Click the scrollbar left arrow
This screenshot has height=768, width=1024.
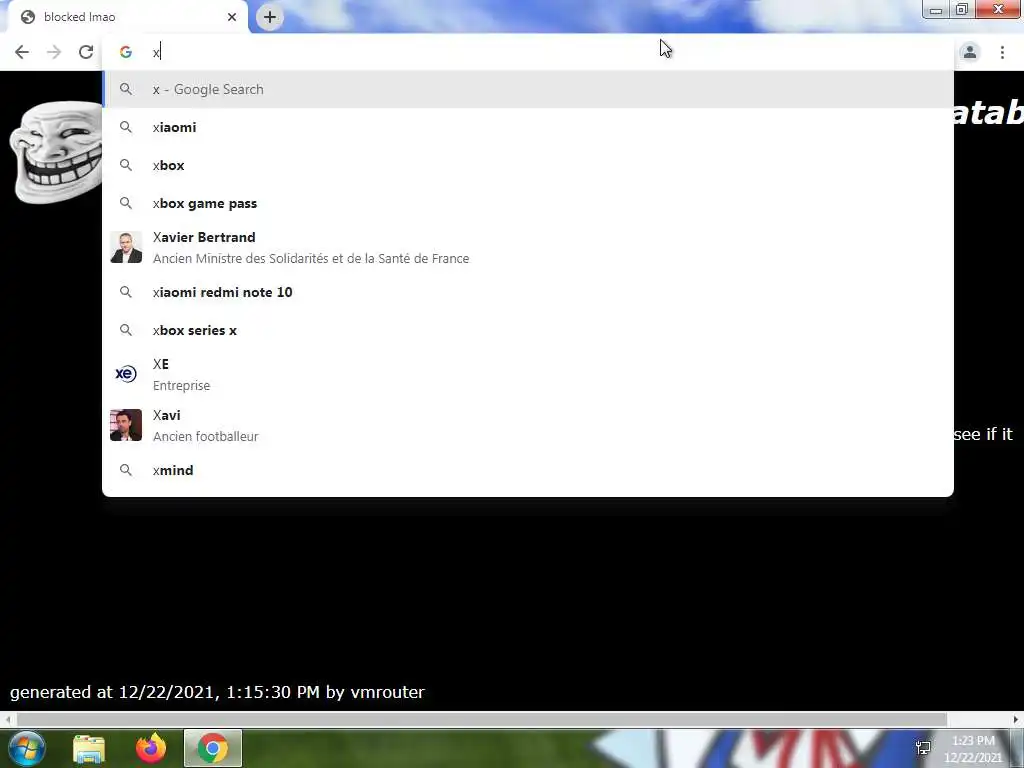[x=7, y=720]
